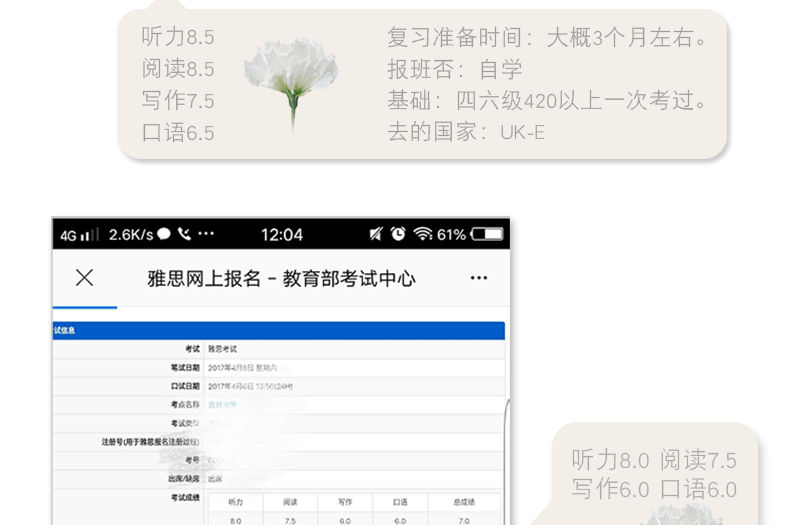Click 写作7.5 in the top bubble
Image resolution: width=790 pixels, height=525 pixels.
tap(178, 100)
